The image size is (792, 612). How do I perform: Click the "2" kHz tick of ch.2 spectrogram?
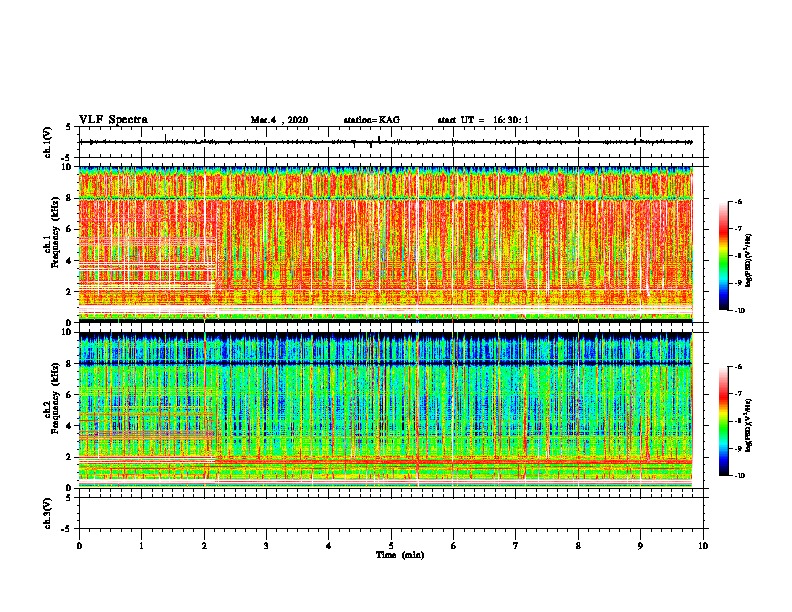(70, 457)
